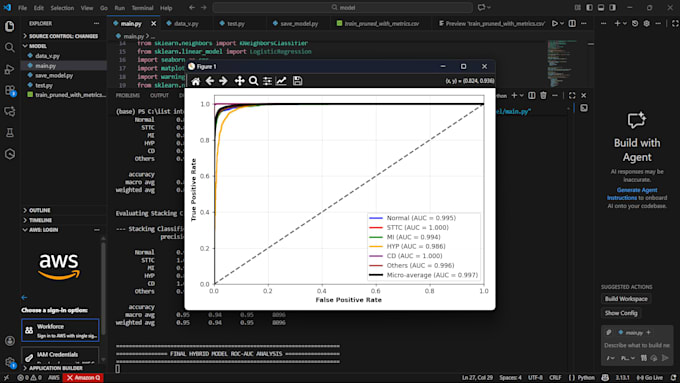This screenshot has width=680, height=383.
Task: Click the Build Workspace suggested action
Action: pos(626,299)
